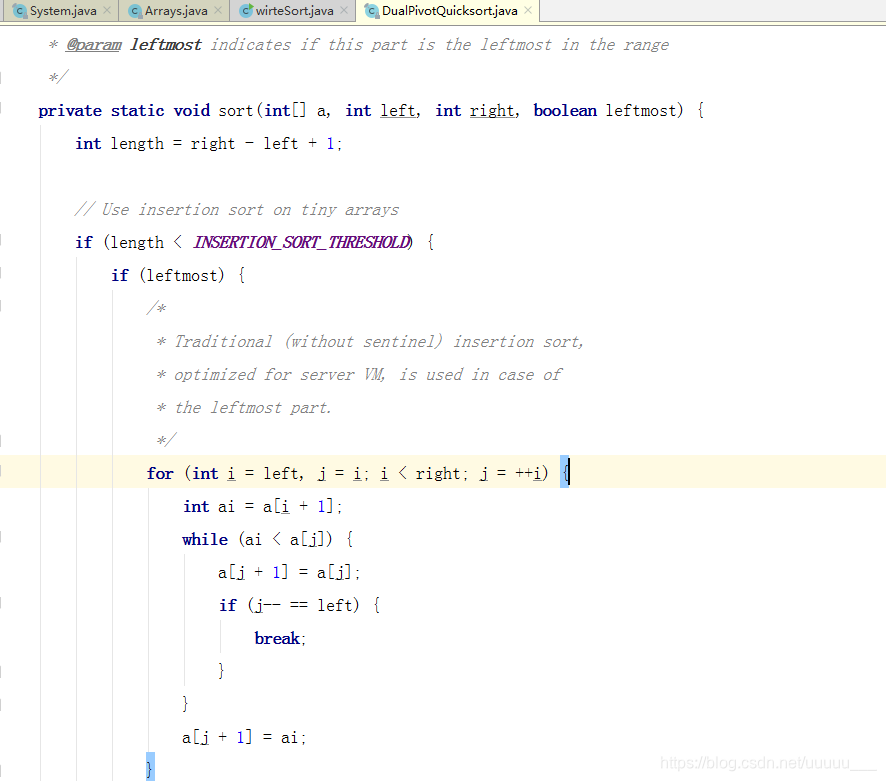
Task: Click the 'break' keyword
Action: [277, 639]
